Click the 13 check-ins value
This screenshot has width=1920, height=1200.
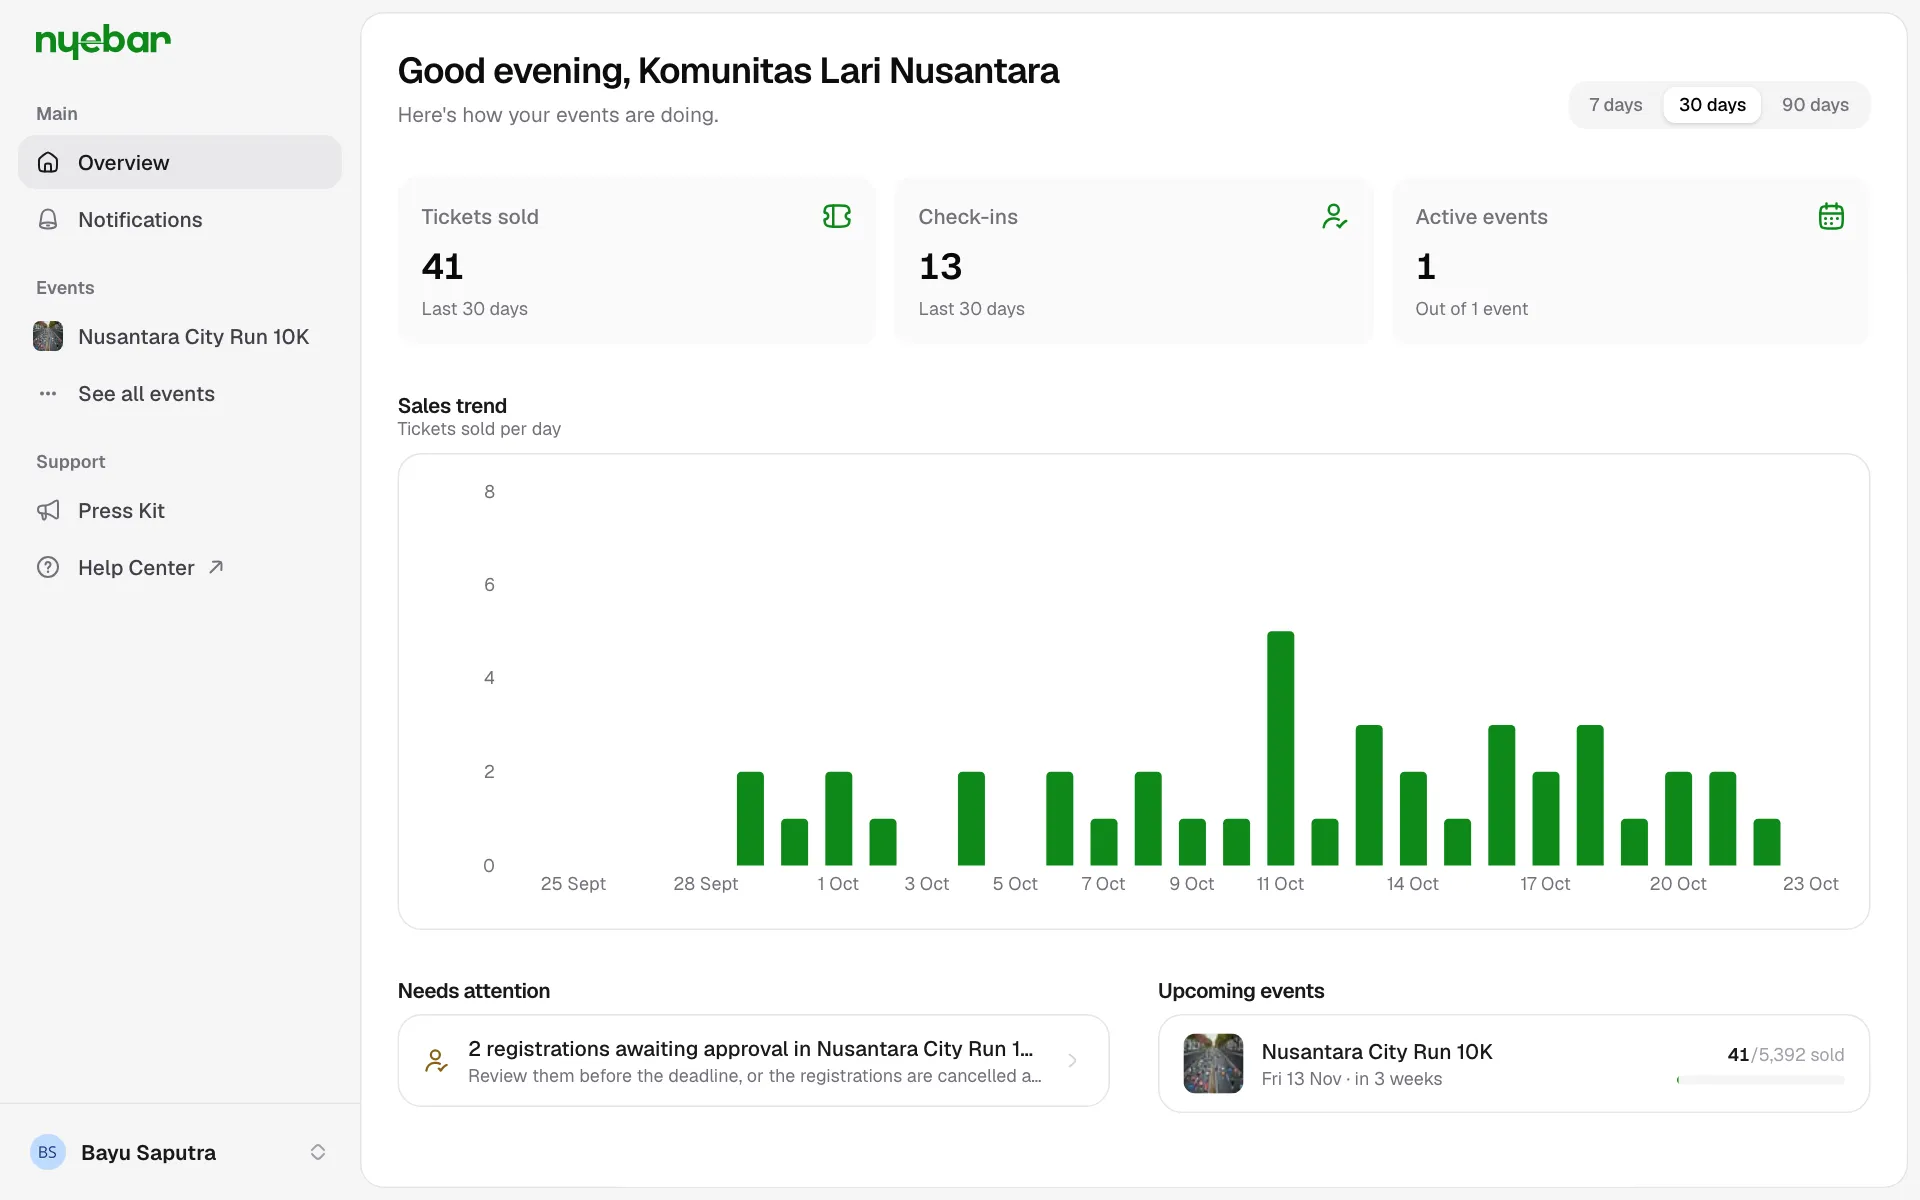tap(940, 266)
